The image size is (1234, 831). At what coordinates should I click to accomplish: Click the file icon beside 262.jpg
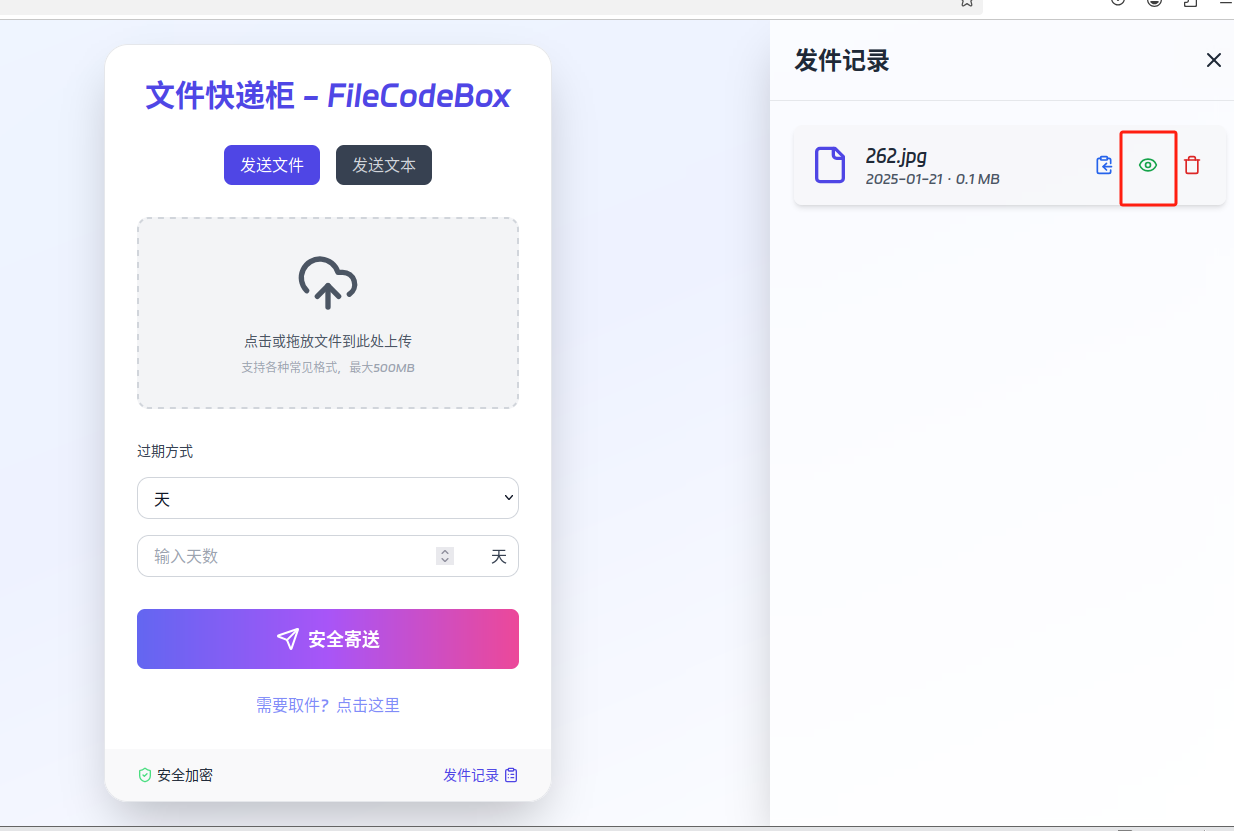830,165
